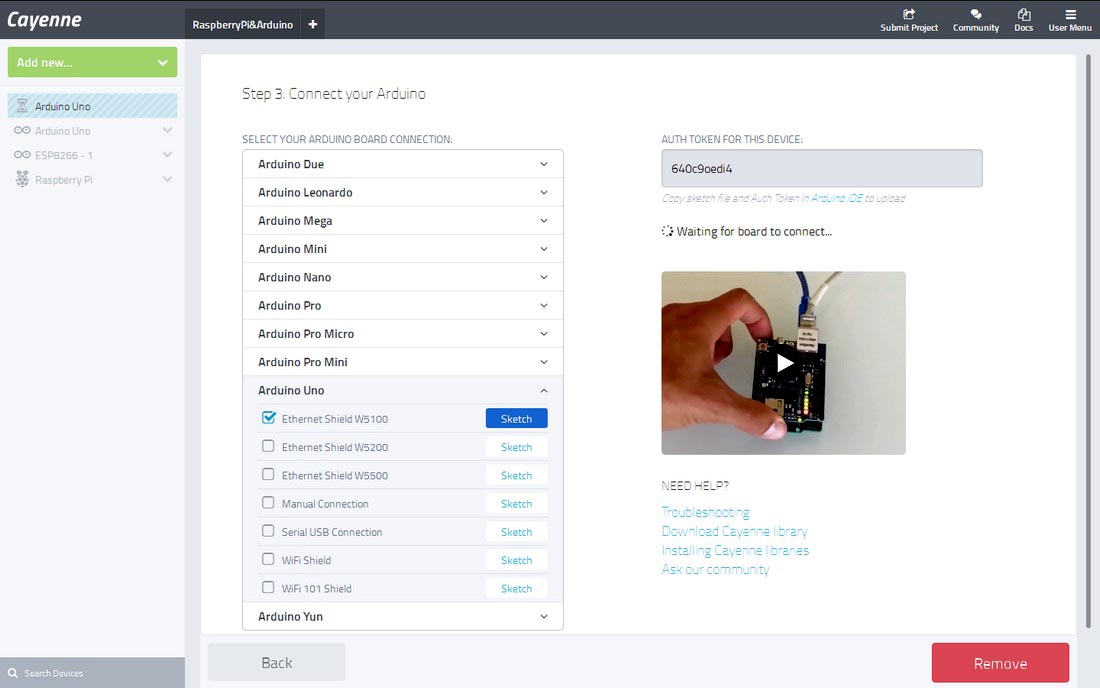
Task: Open the Submit Project icon
Action: 908,14
